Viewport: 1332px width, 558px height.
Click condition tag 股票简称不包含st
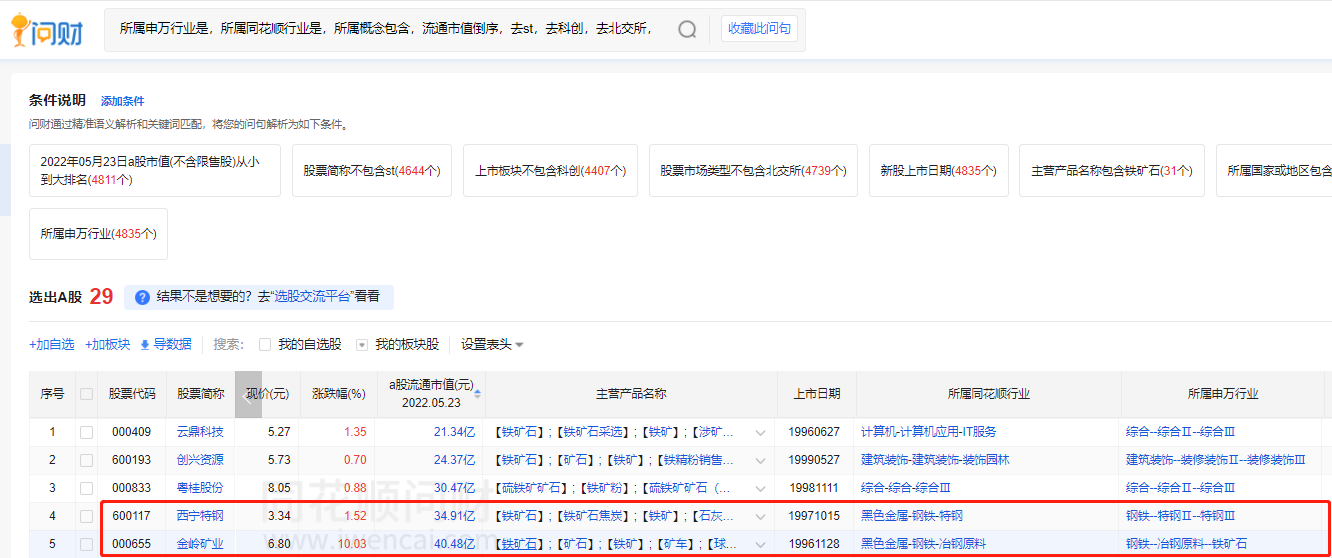[372, 170]
